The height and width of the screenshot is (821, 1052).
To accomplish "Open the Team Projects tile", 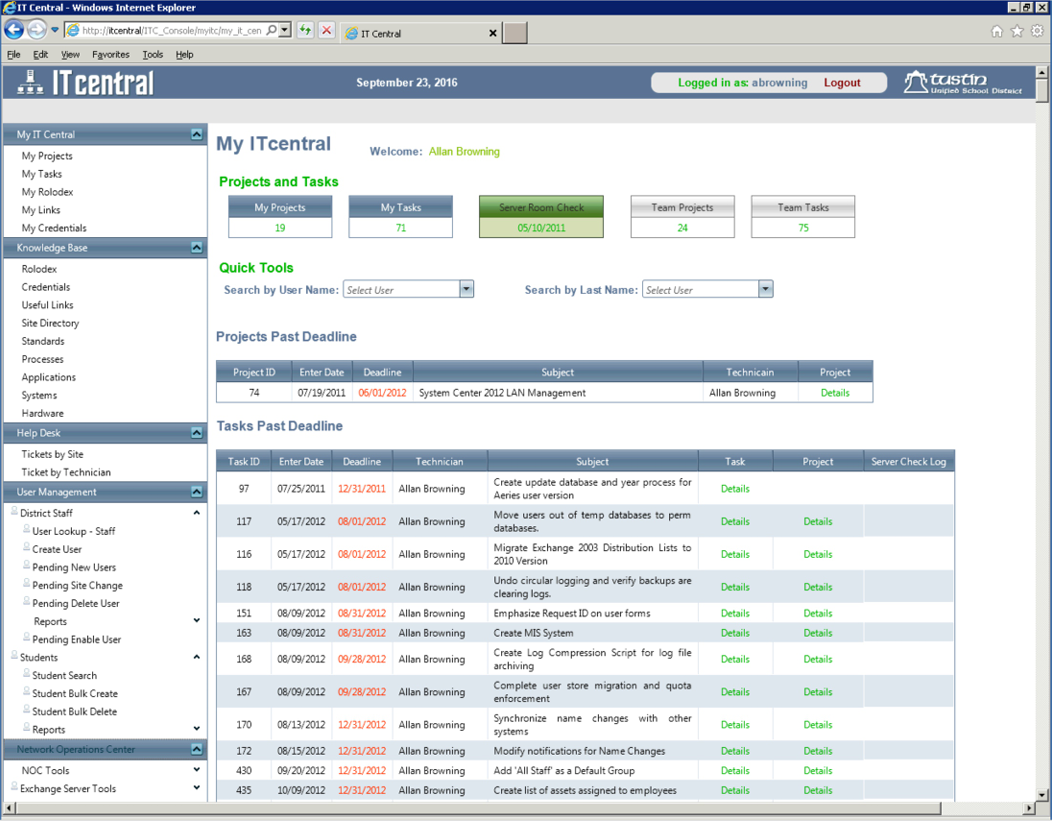I will point(682,217).
